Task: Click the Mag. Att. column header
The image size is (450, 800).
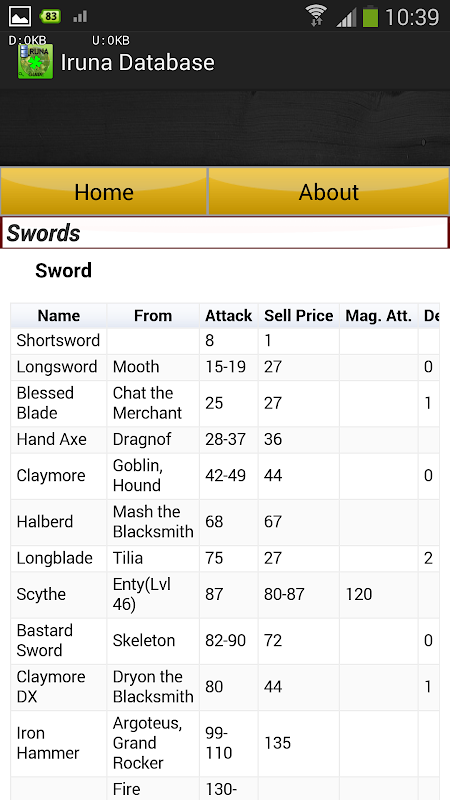Action: coord(379,316)
